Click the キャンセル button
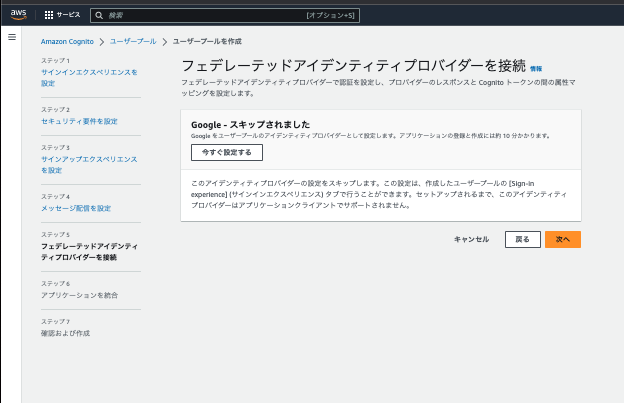 (472, 239)
